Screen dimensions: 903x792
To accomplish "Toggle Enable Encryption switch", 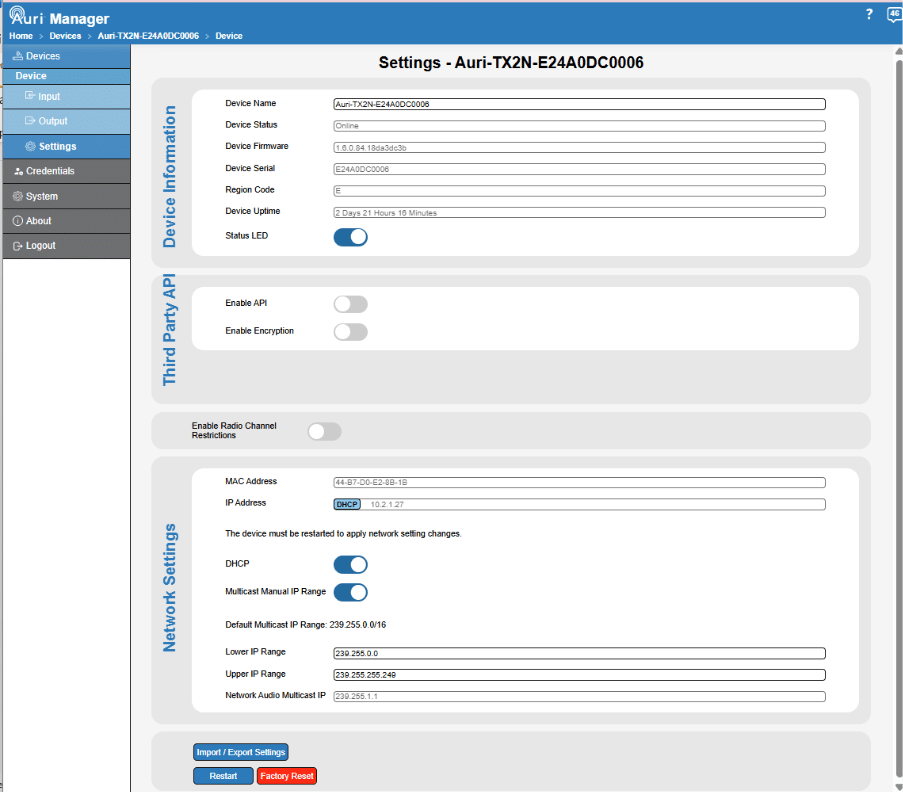I will point(350,332).
